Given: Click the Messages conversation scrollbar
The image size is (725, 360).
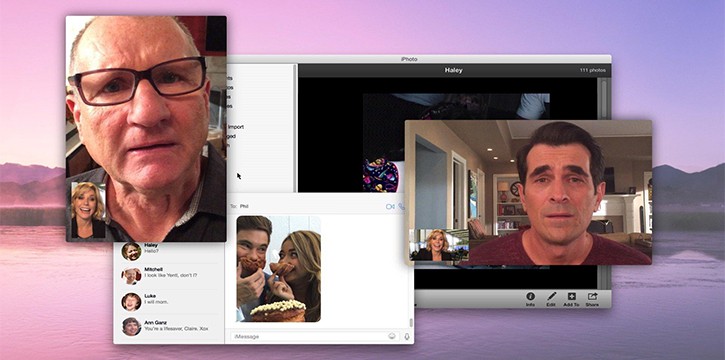Looking at the screenshot, I should [x=411, y=323].
